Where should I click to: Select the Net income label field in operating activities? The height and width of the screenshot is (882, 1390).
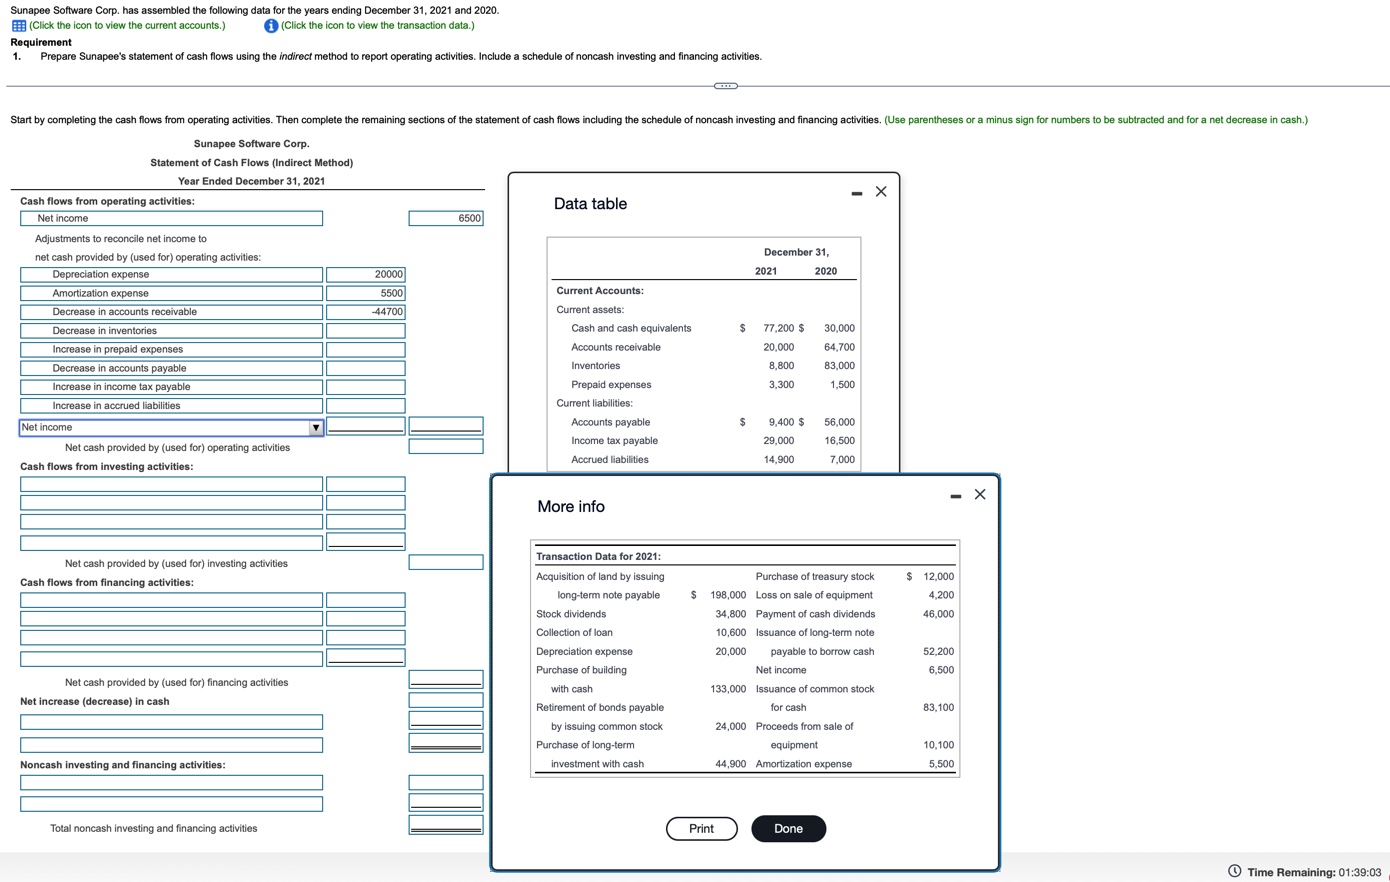pyautogui.click(x=172, y=218)
